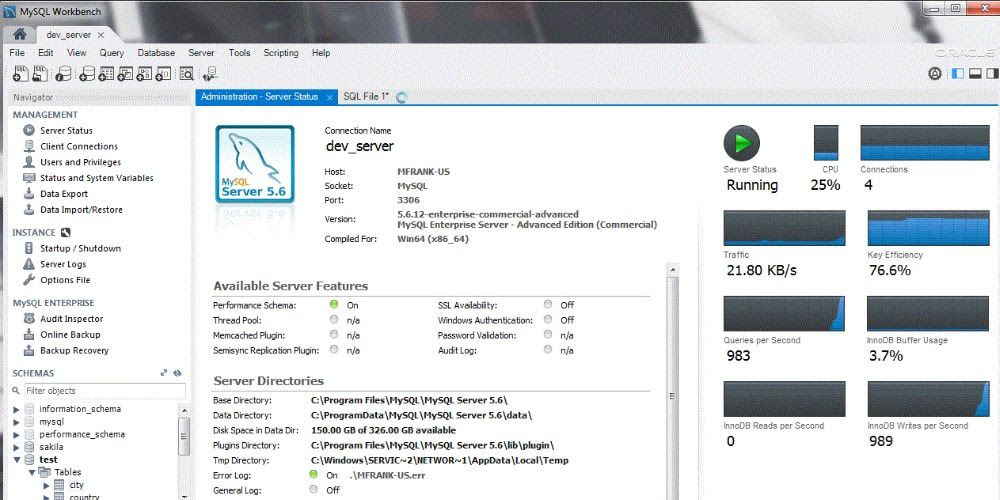The height and width of the screenshot is (500, 1000).
Task: Open the Tools menu
Action: pos(240,53)
